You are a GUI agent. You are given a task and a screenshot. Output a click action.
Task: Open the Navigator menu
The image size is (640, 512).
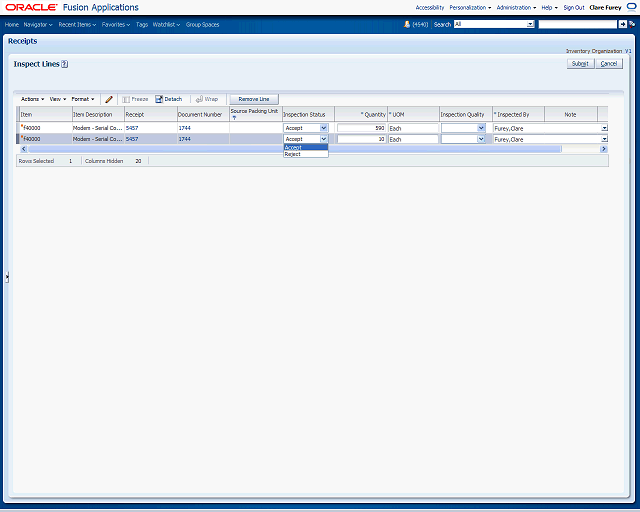tap(38, 24)
